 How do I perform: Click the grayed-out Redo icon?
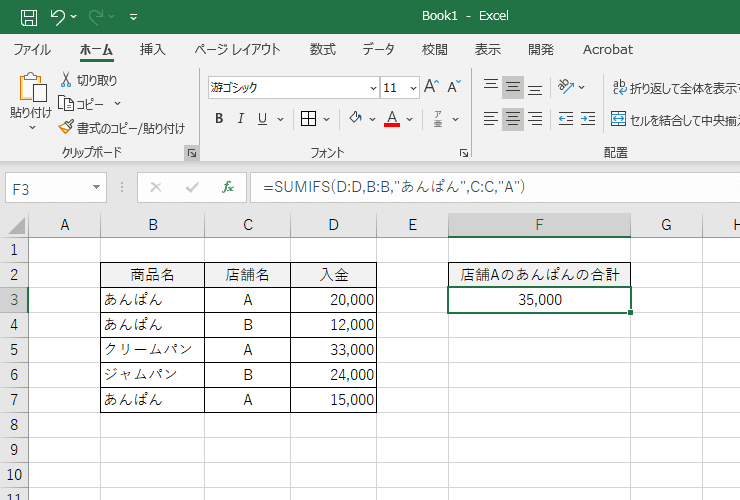coord(96,17)
